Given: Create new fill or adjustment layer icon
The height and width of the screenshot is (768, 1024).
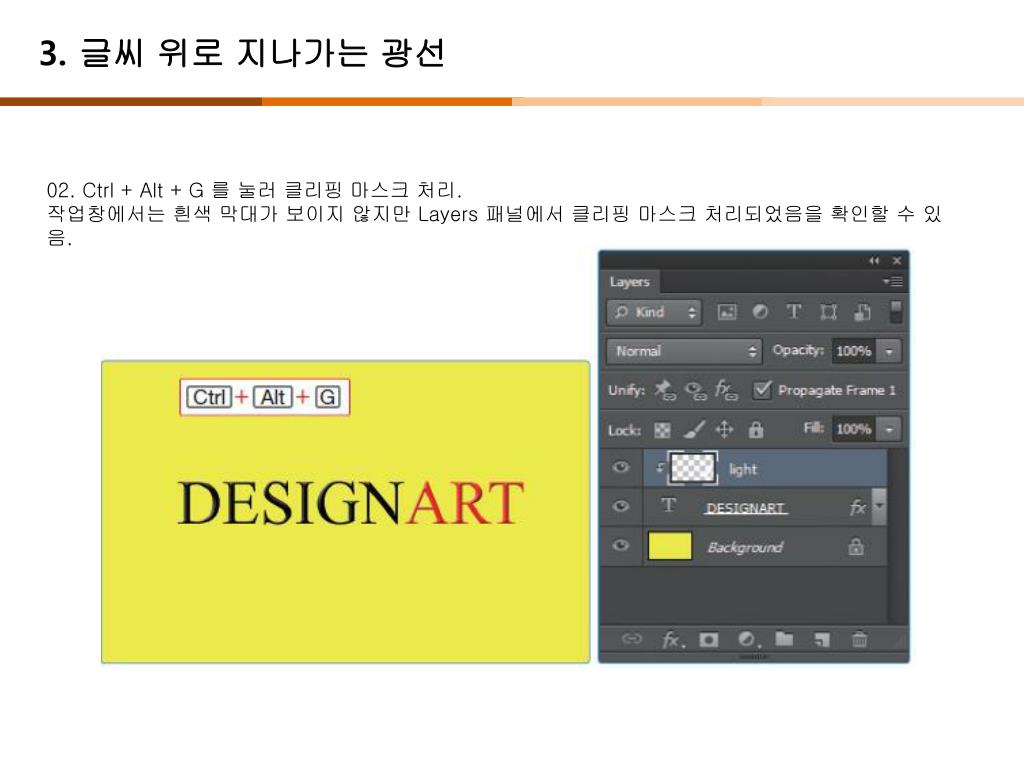Looking at the screenshot, I should 748,639.
